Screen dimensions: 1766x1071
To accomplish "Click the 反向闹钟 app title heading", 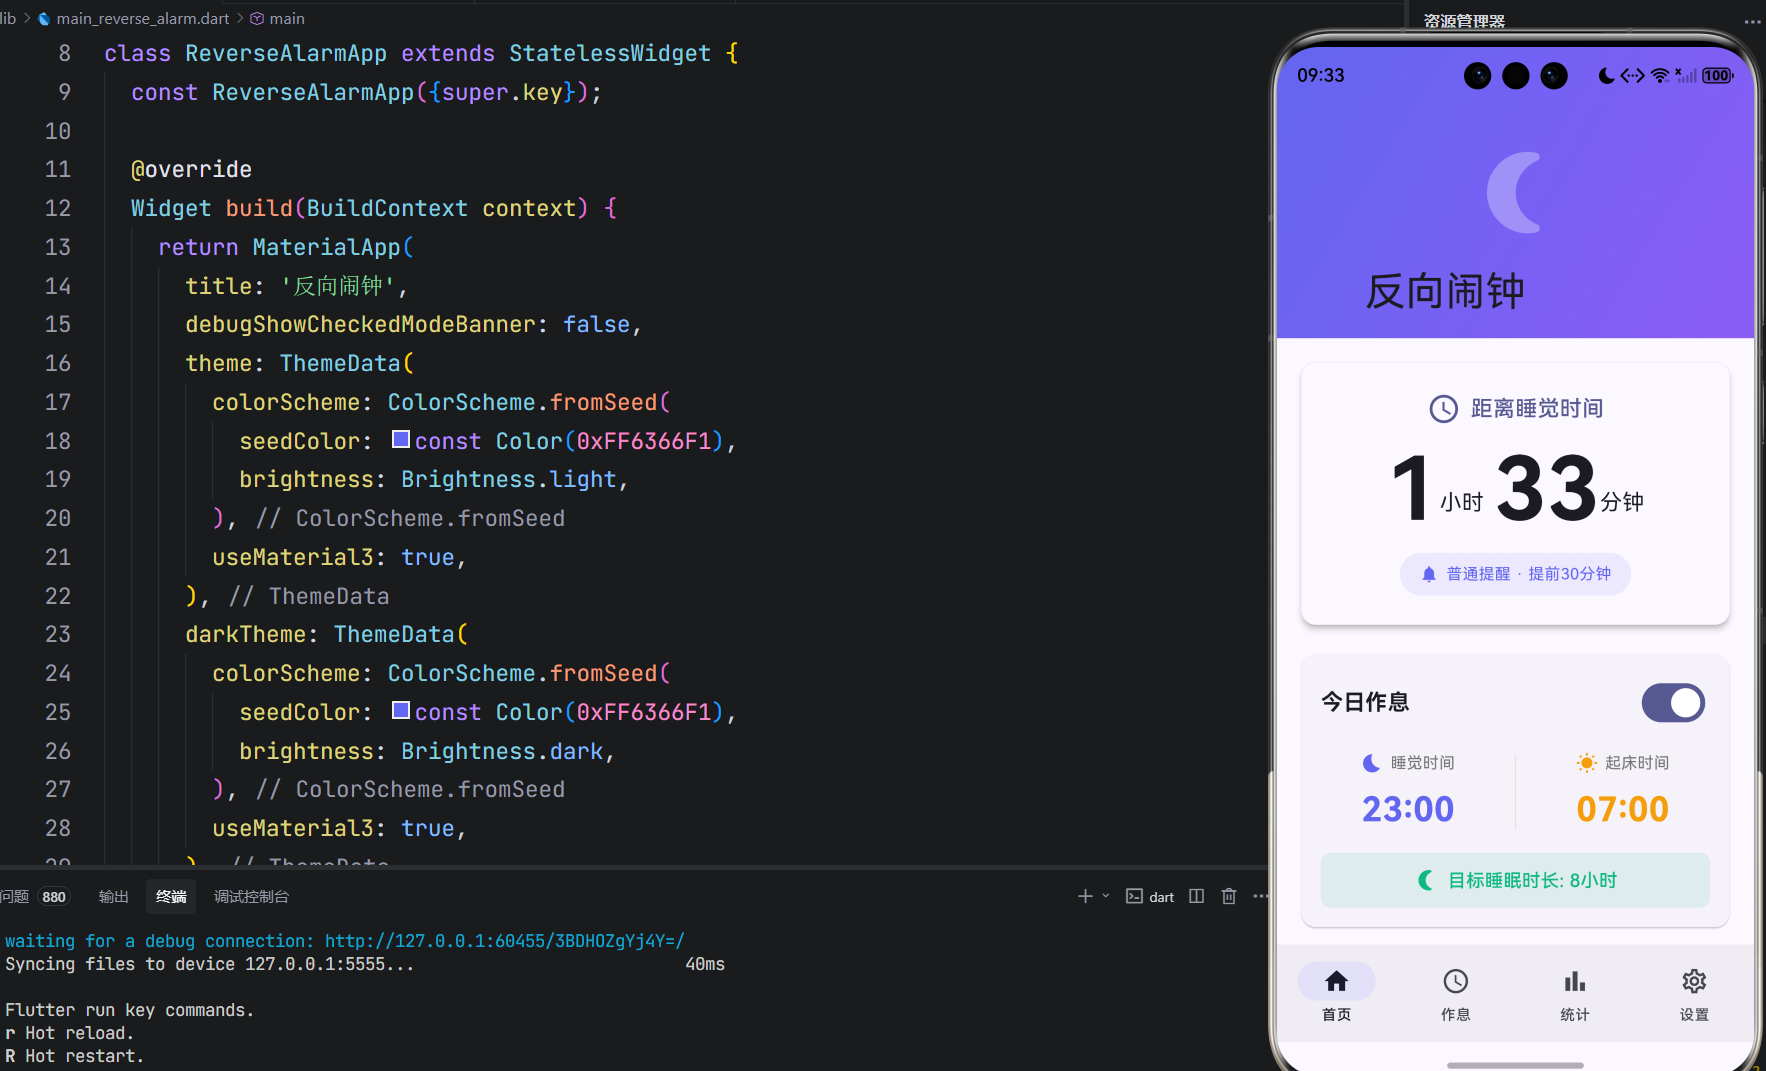I will point(1445,291).
